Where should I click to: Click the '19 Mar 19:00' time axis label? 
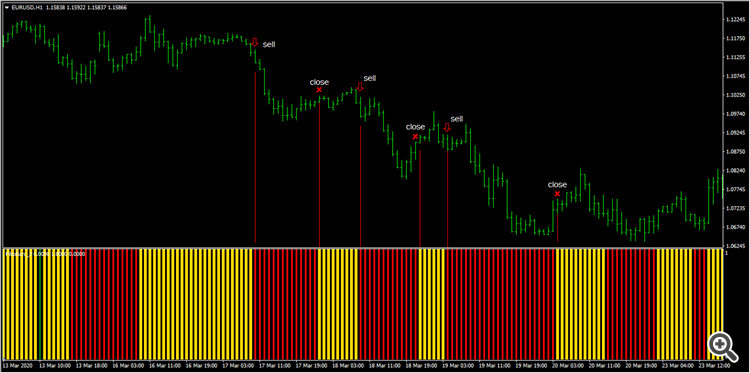[x=530, y=365]
